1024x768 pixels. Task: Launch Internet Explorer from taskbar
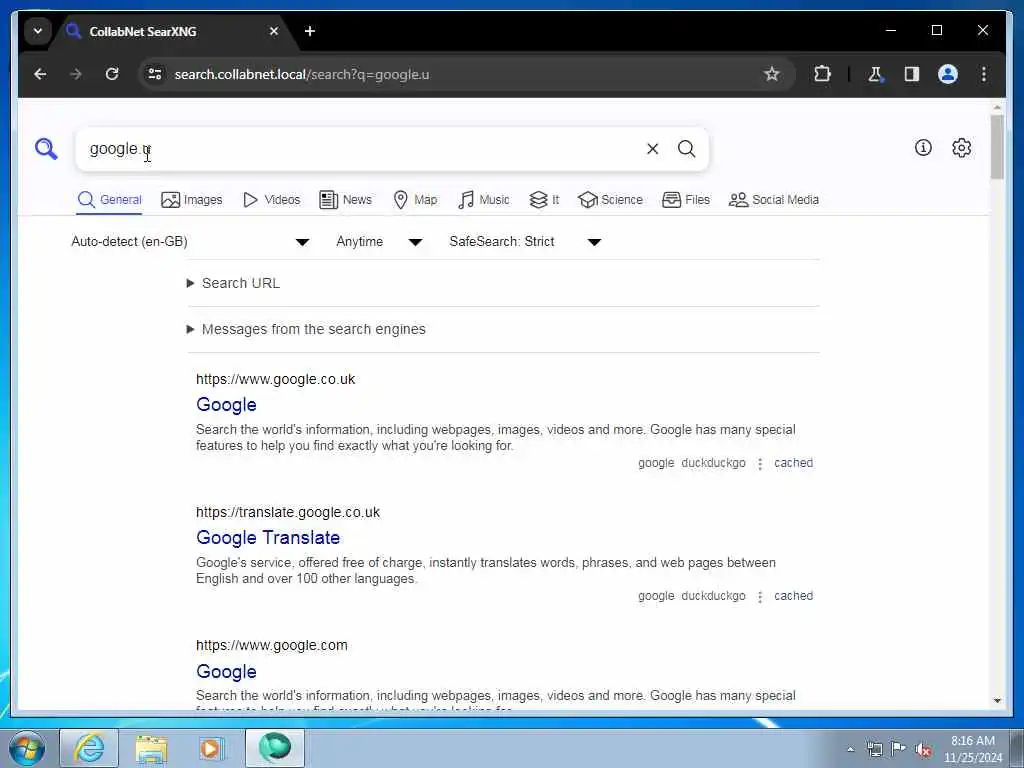89,748
